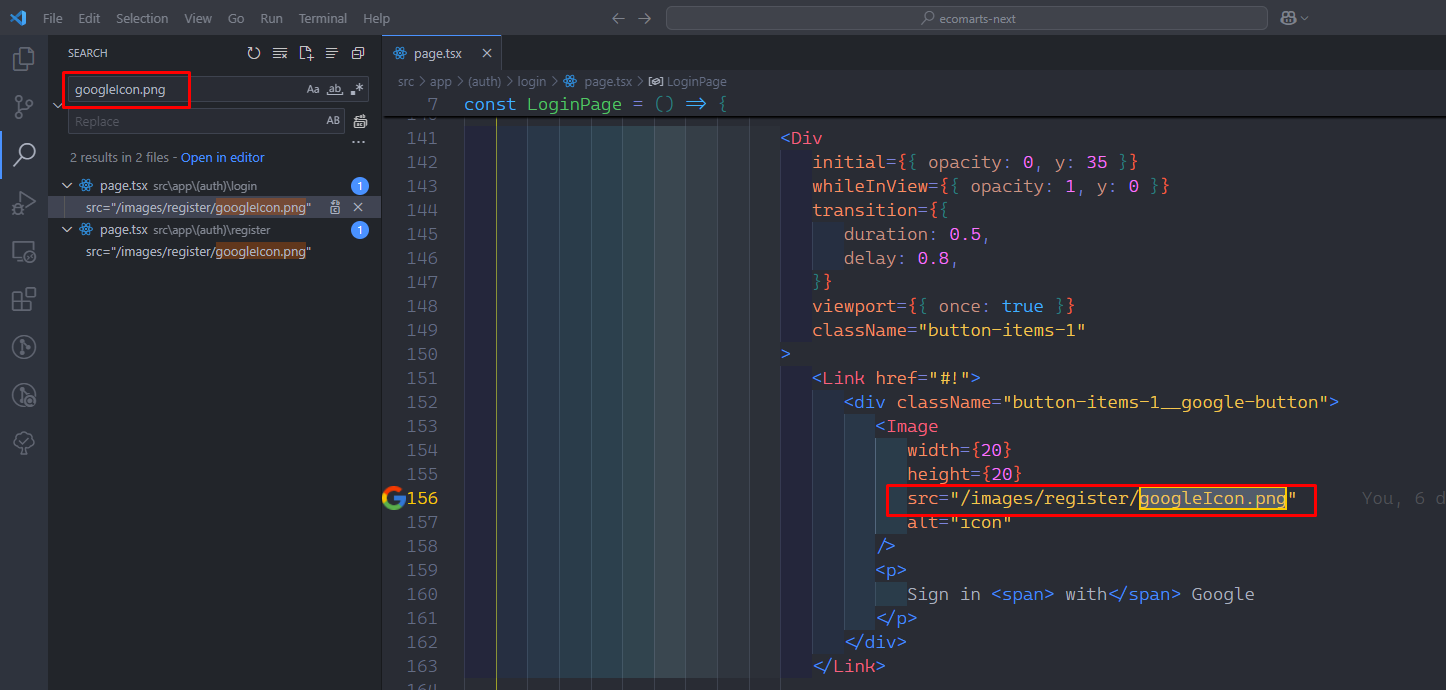Click the 'Open in editor' link
Screen dimensions: 1446x690
click(222, 157)
